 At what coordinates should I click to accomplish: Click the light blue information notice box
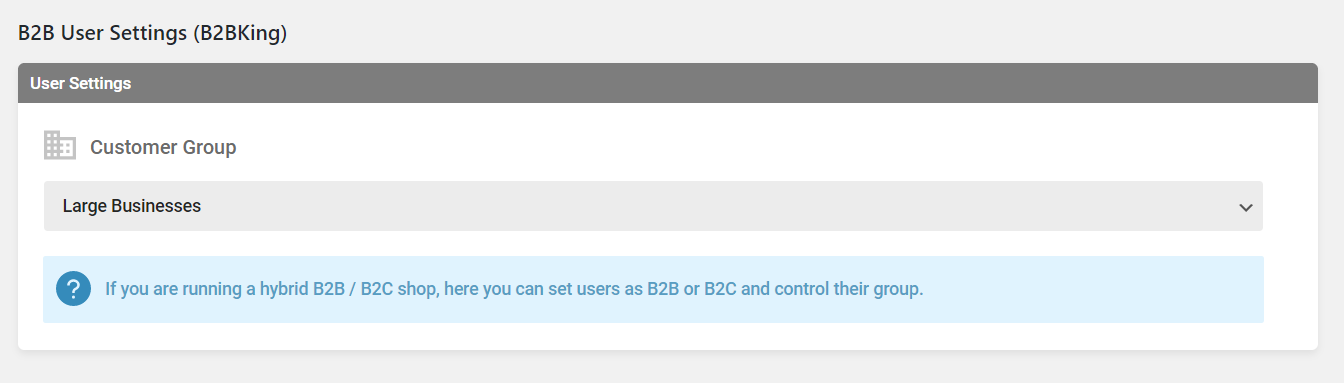coord(653,289)
